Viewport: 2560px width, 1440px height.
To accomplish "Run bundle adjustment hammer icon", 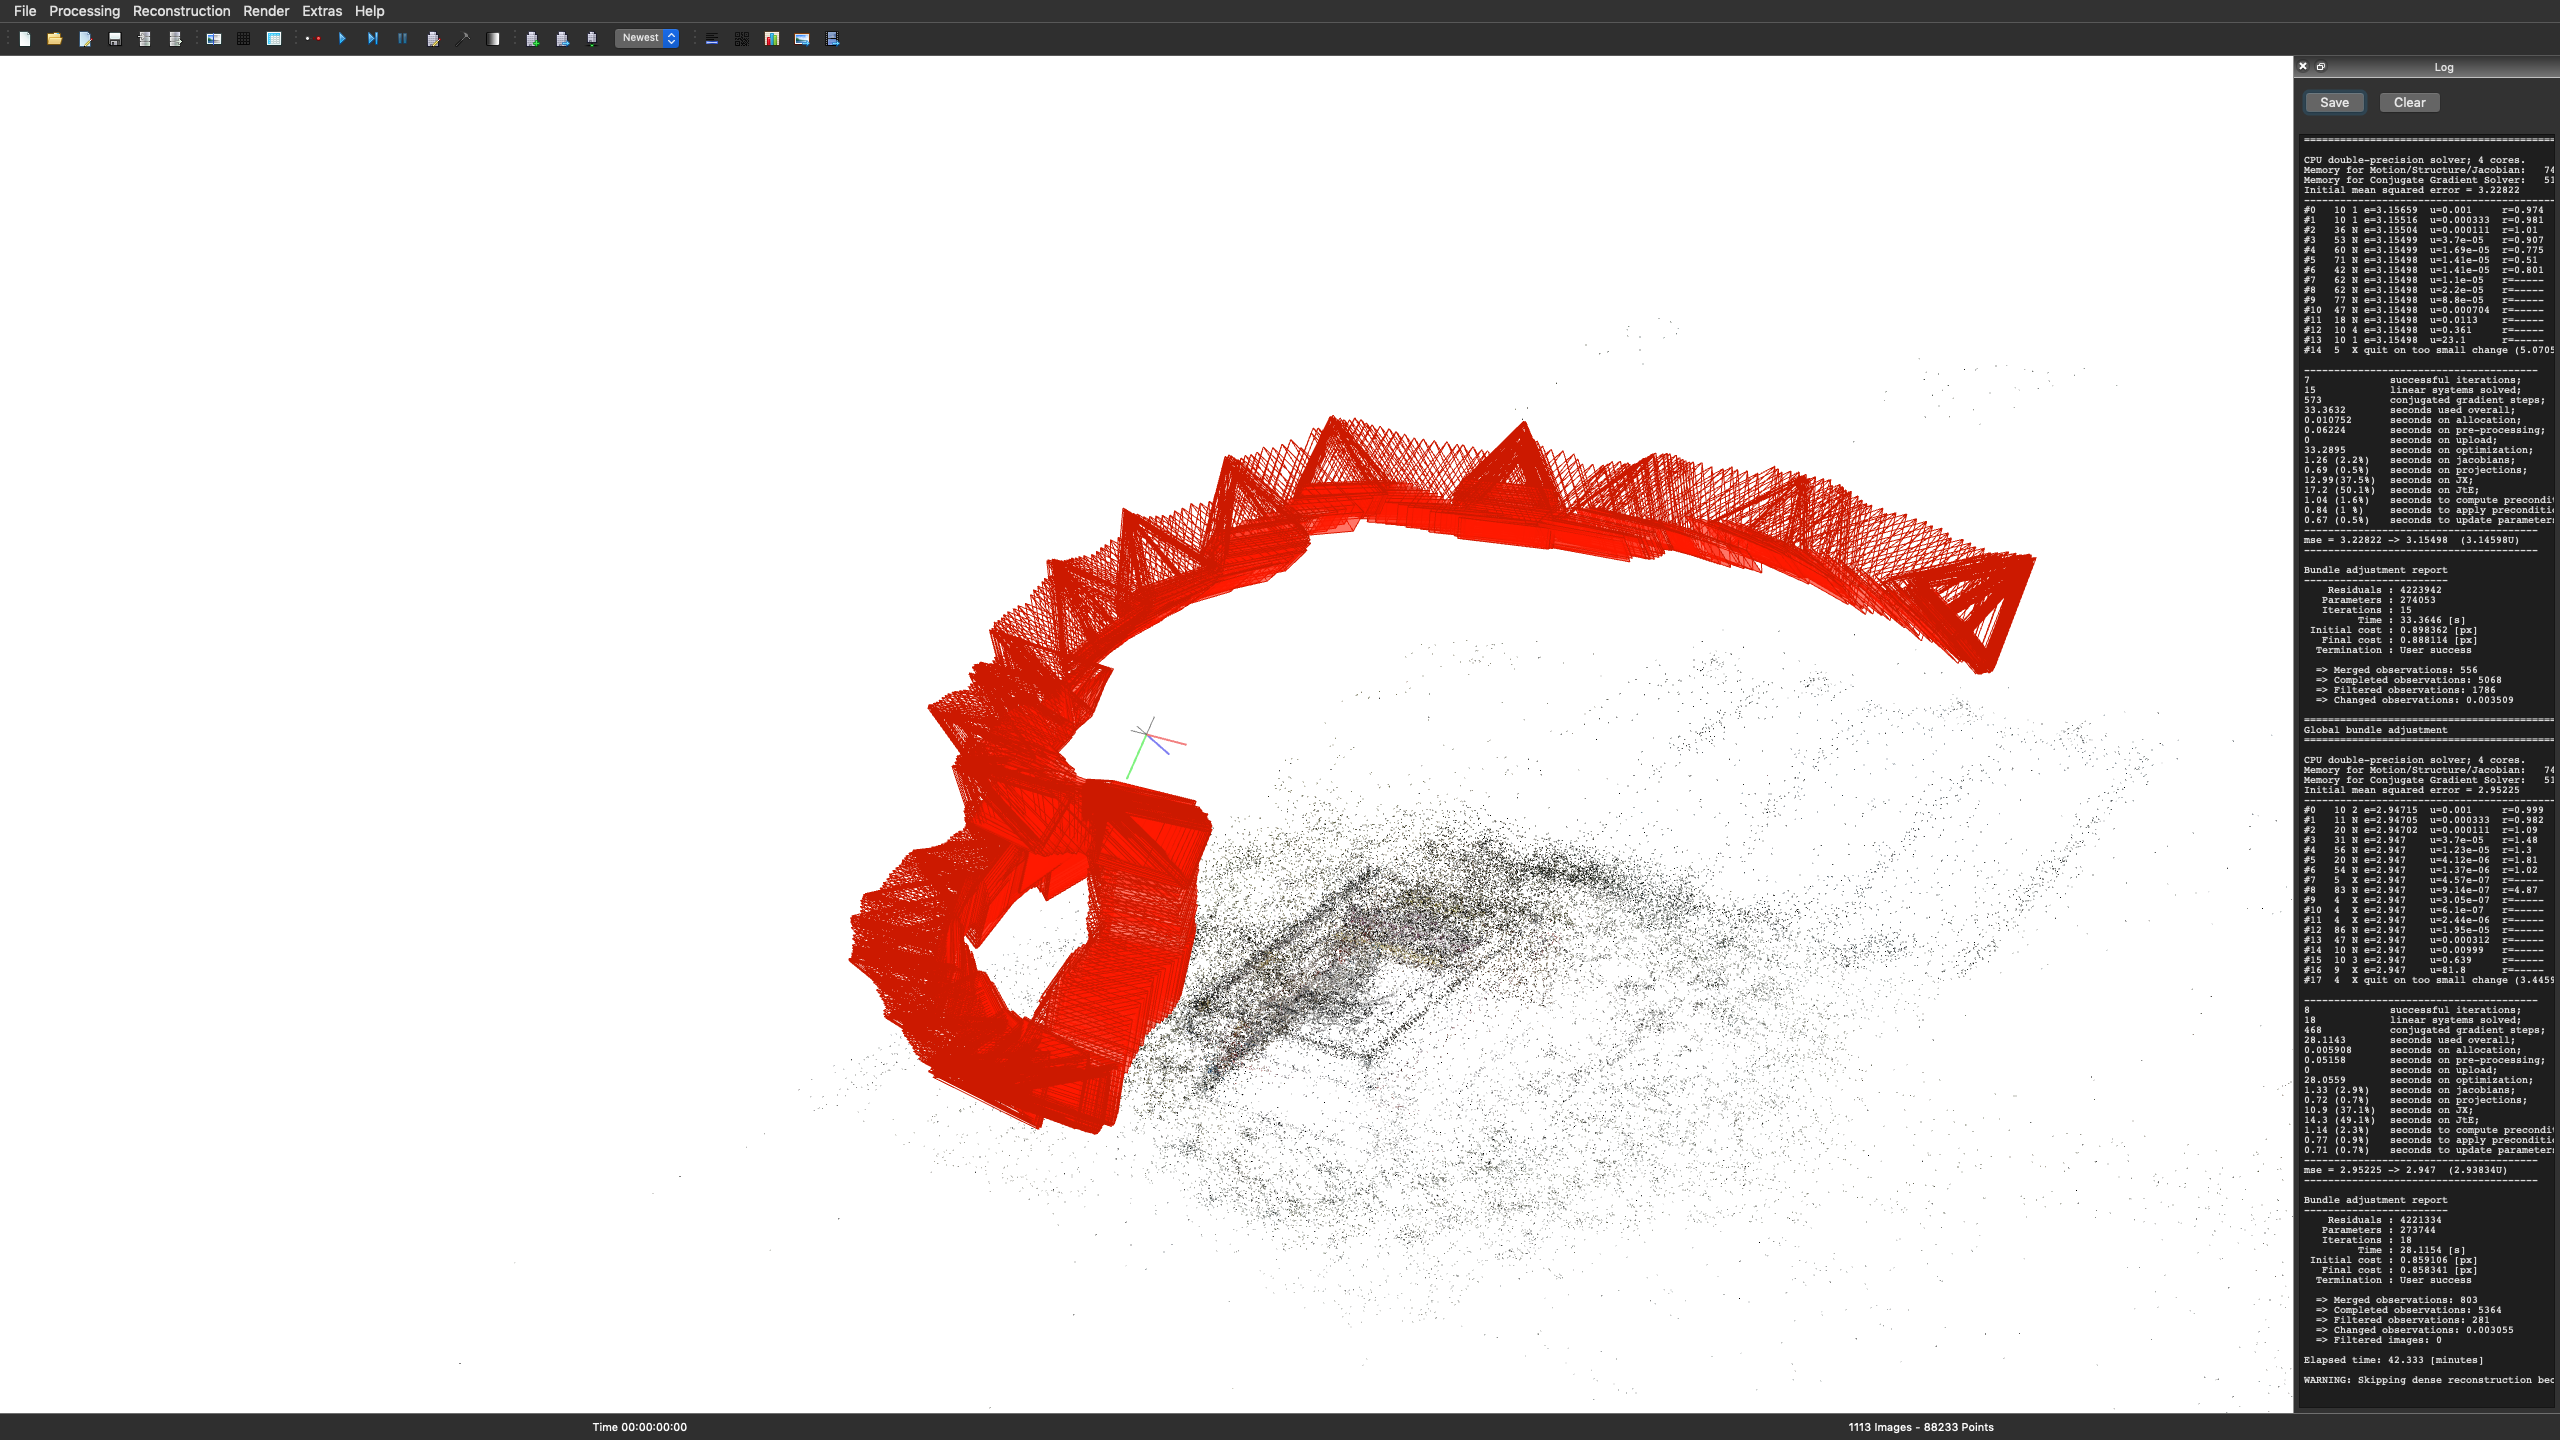I will point(463,39).
